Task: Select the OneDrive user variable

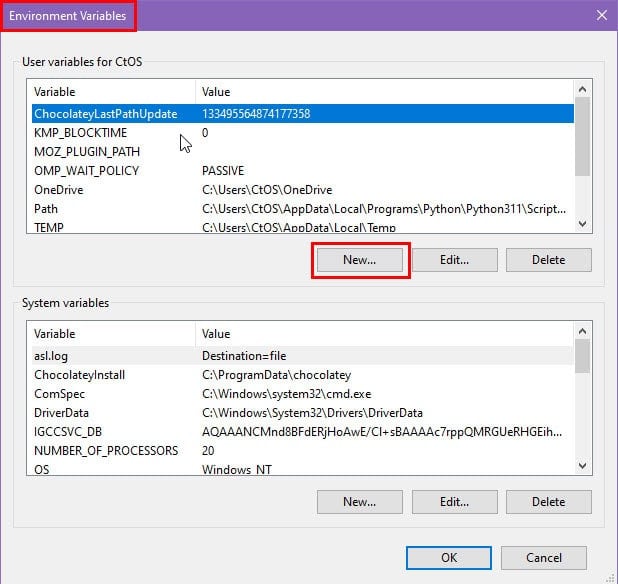Action: pos(303,190)
